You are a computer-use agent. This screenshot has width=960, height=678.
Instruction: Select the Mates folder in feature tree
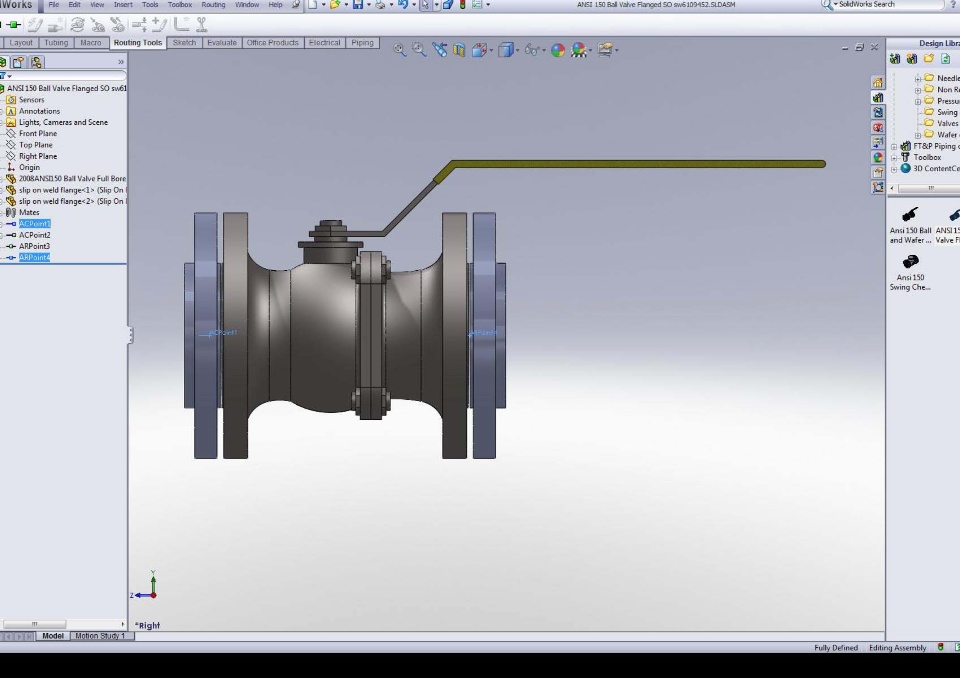(29, 213)
